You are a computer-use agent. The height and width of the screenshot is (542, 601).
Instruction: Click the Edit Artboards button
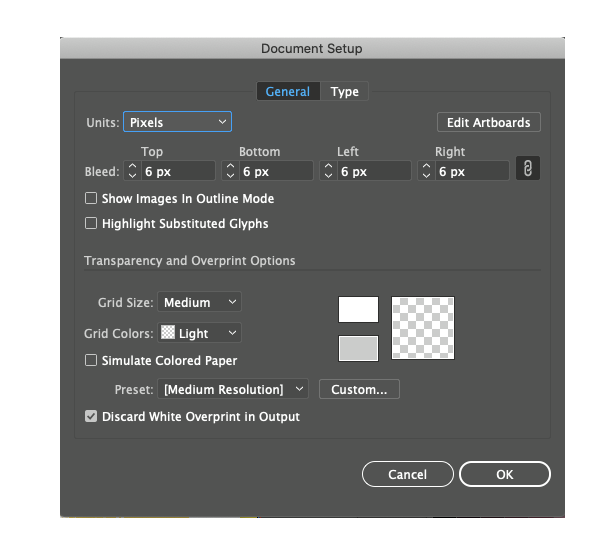point(488,122)
